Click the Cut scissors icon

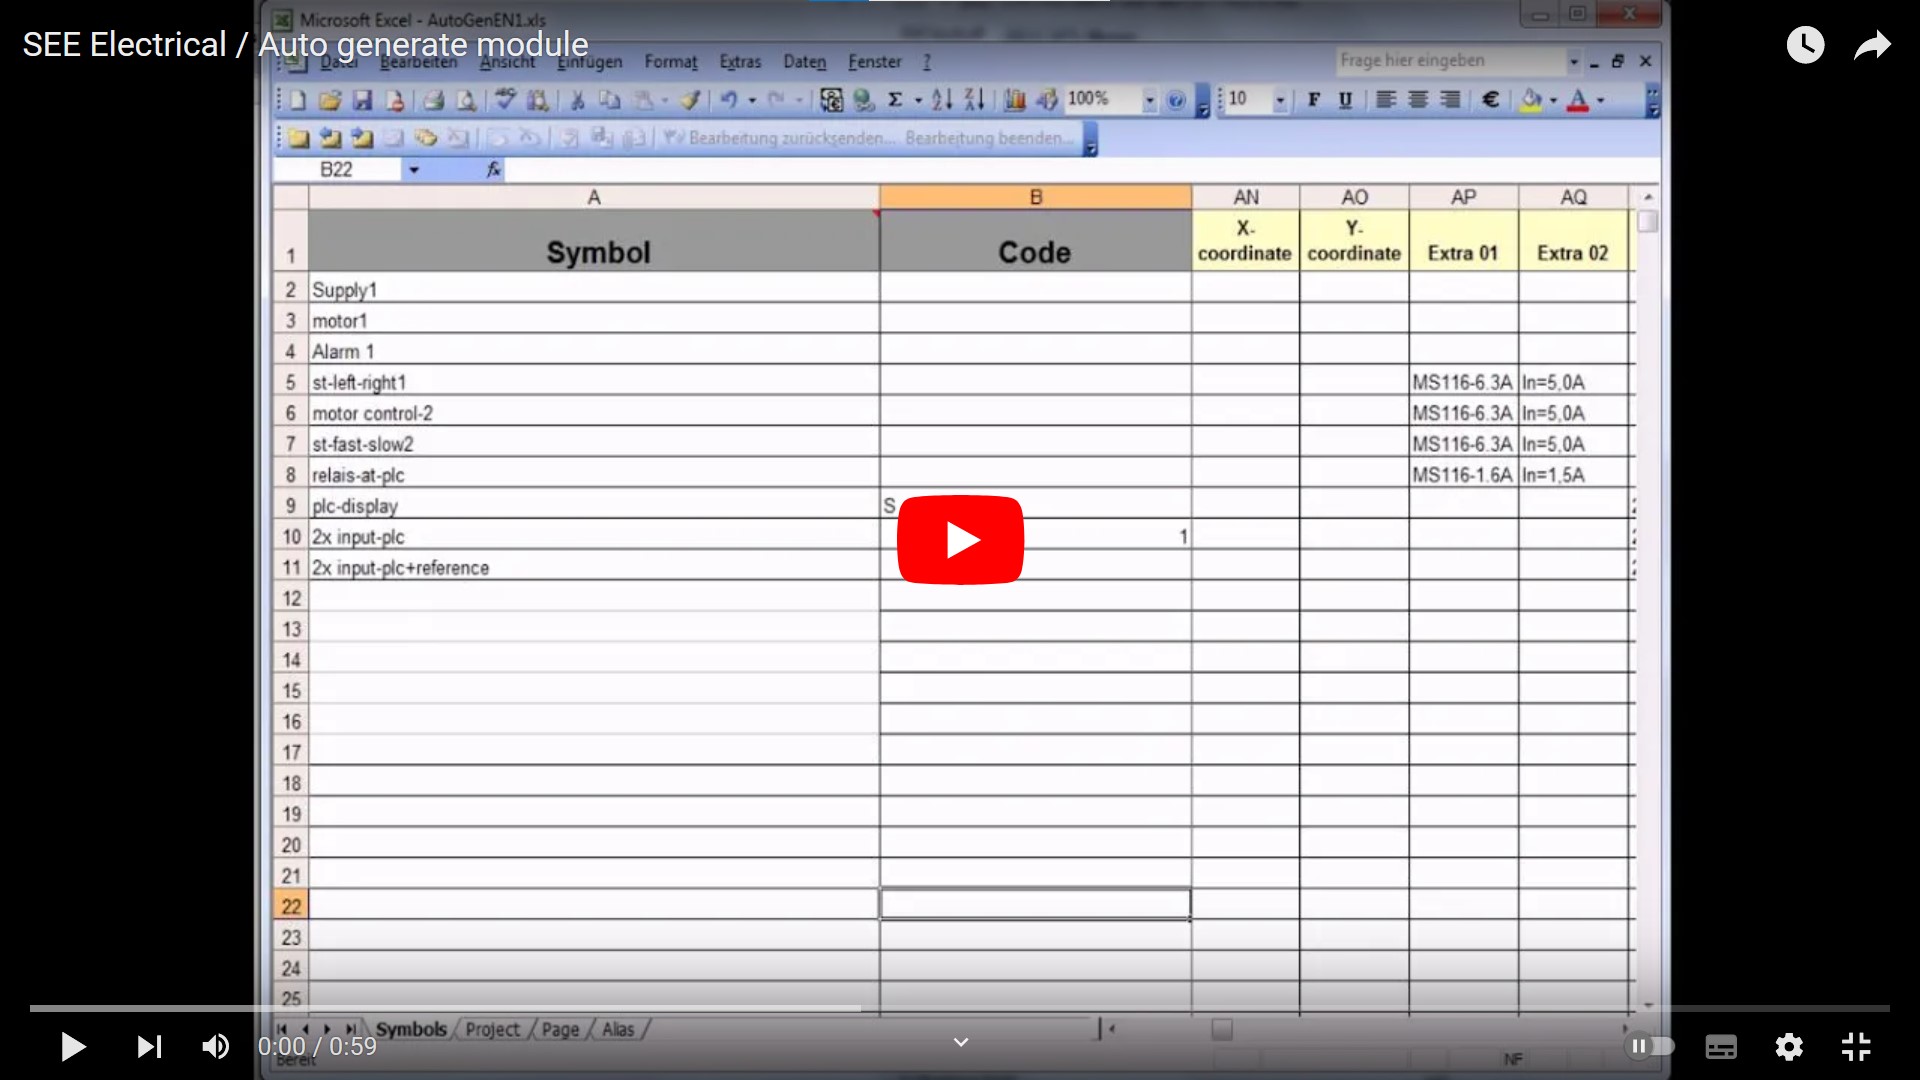point(577,100)
